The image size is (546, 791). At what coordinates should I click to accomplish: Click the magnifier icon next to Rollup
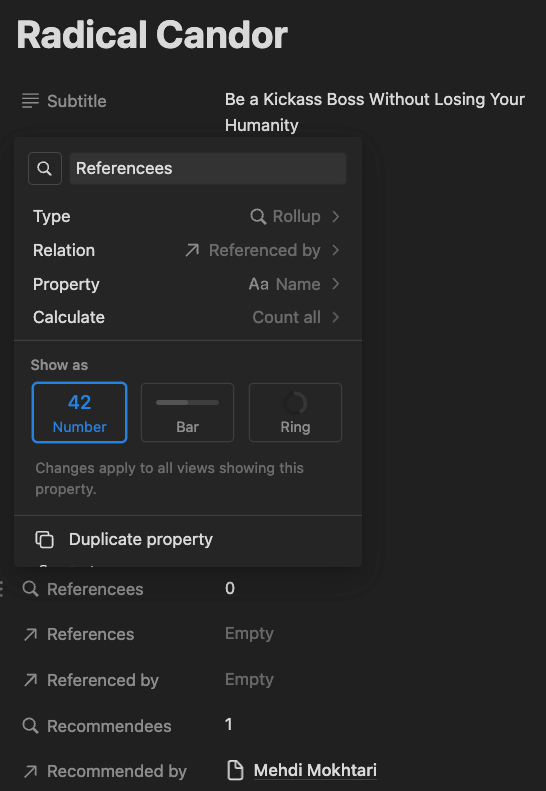pos(258,217)
